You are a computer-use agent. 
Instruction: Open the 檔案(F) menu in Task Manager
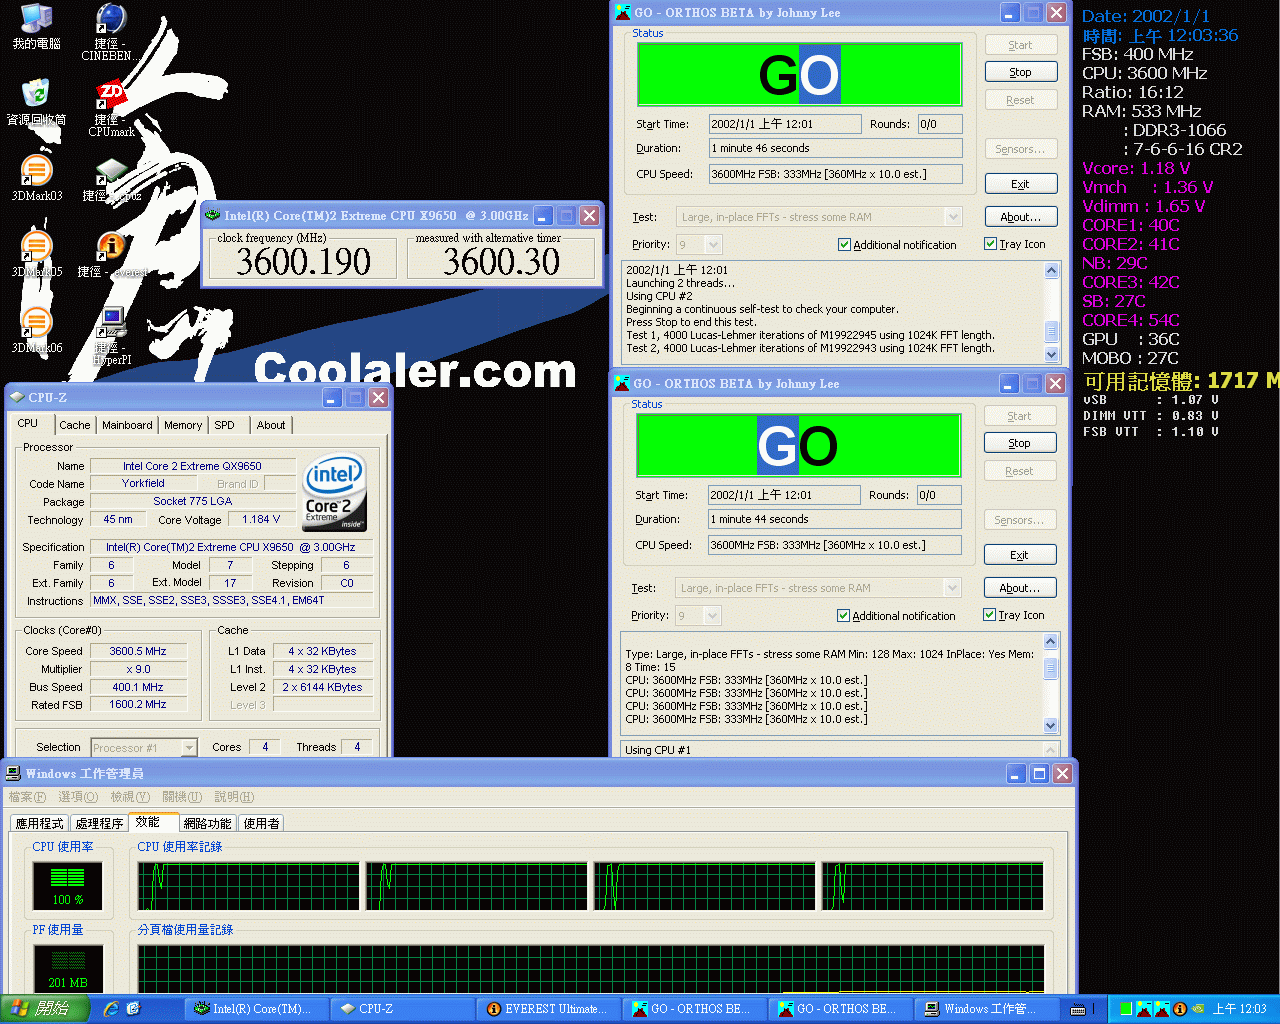pyautogui.click(x=27, y=797)
